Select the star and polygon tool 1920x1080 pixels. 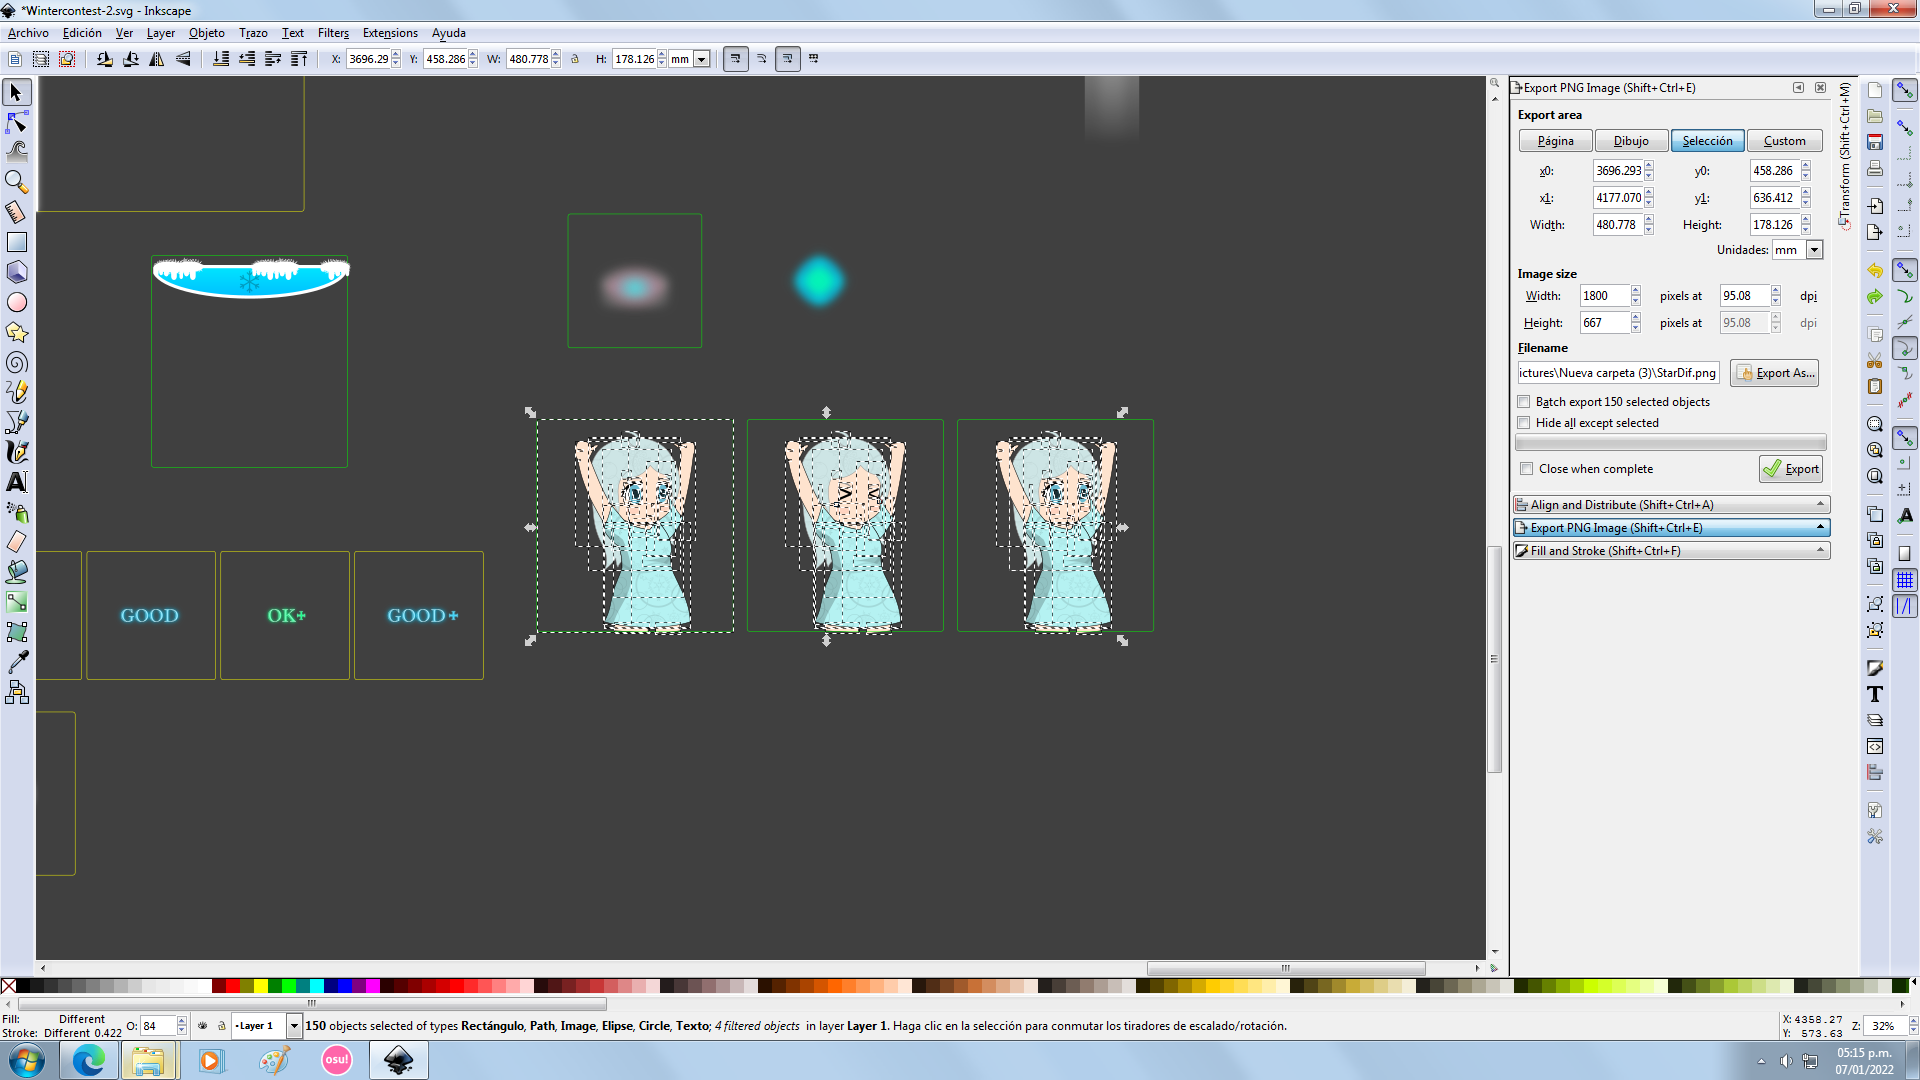[16, 332]
